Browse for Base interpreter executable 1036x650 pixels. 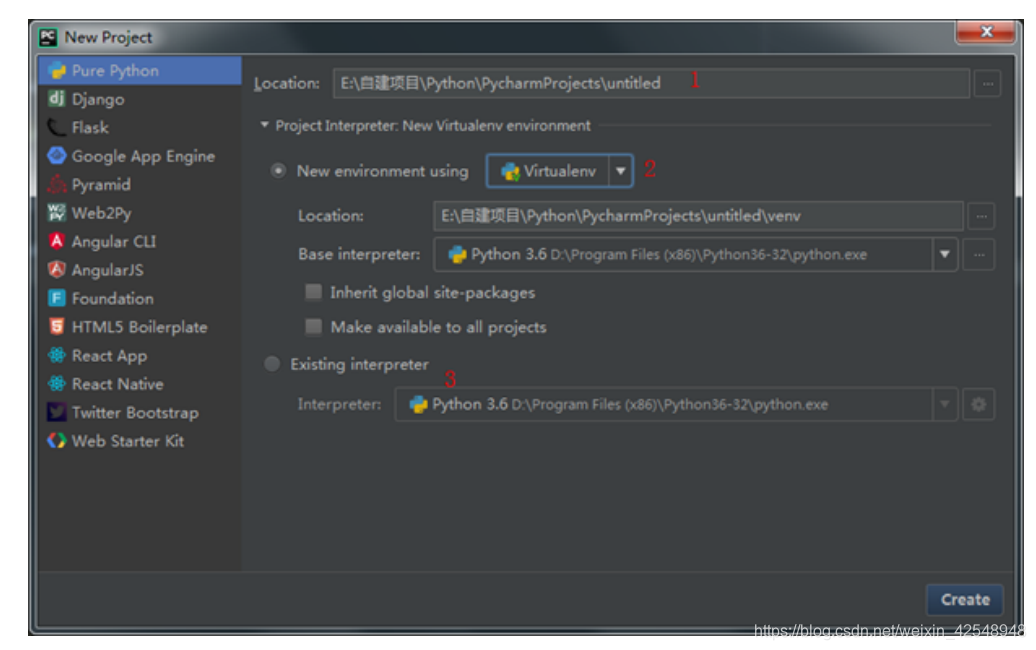coord(979,254)
